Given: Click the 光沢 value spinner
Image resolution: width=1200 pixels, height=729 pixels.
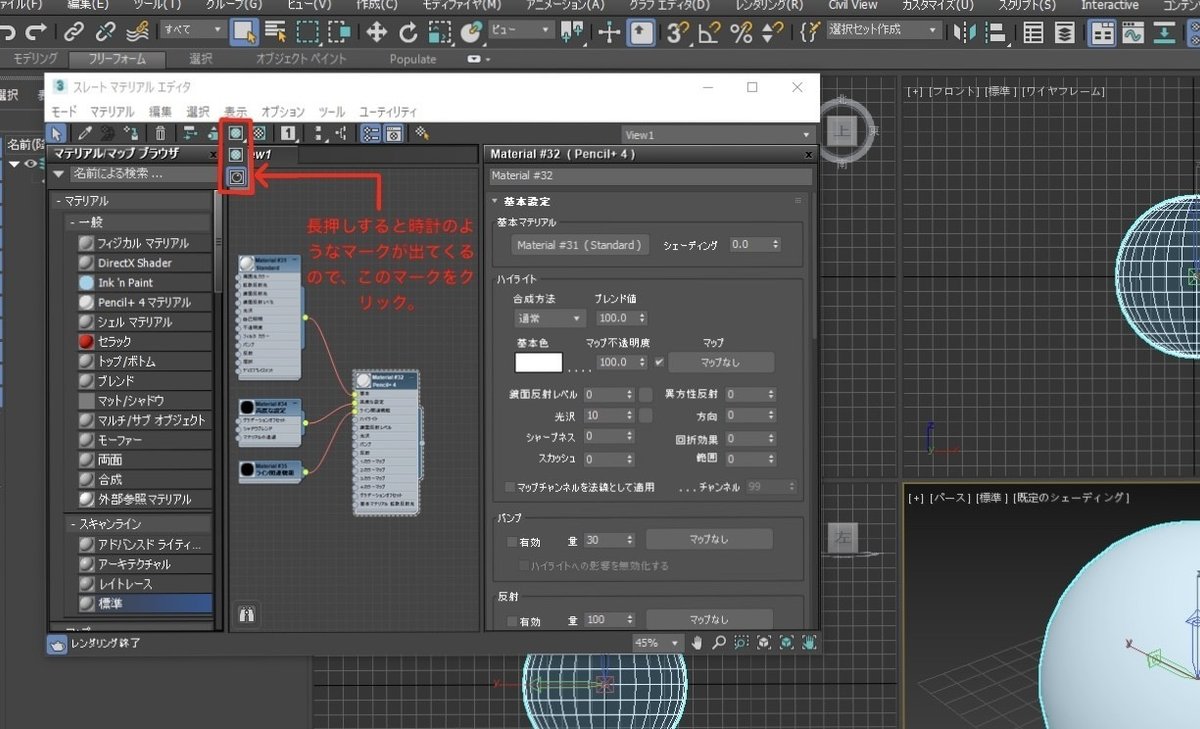Looking at the screenshot, I should [x=608, y=415].
